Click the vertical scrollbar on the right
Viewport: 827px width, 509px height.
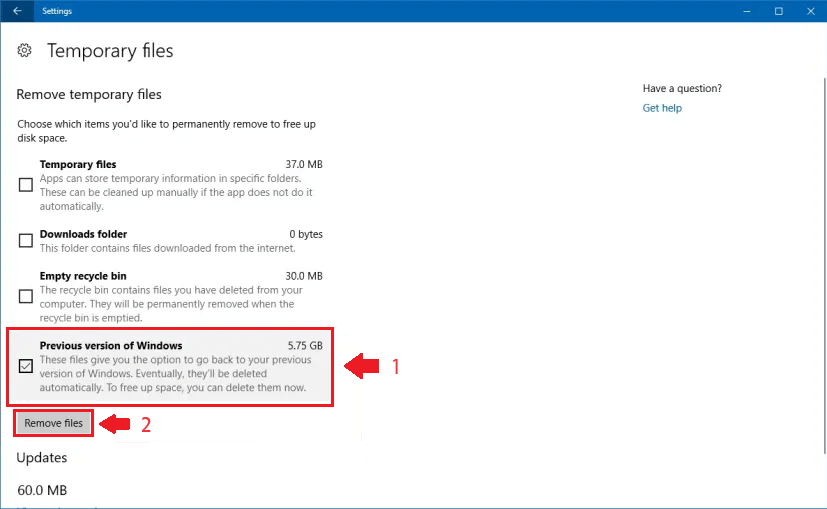point(824,265)
